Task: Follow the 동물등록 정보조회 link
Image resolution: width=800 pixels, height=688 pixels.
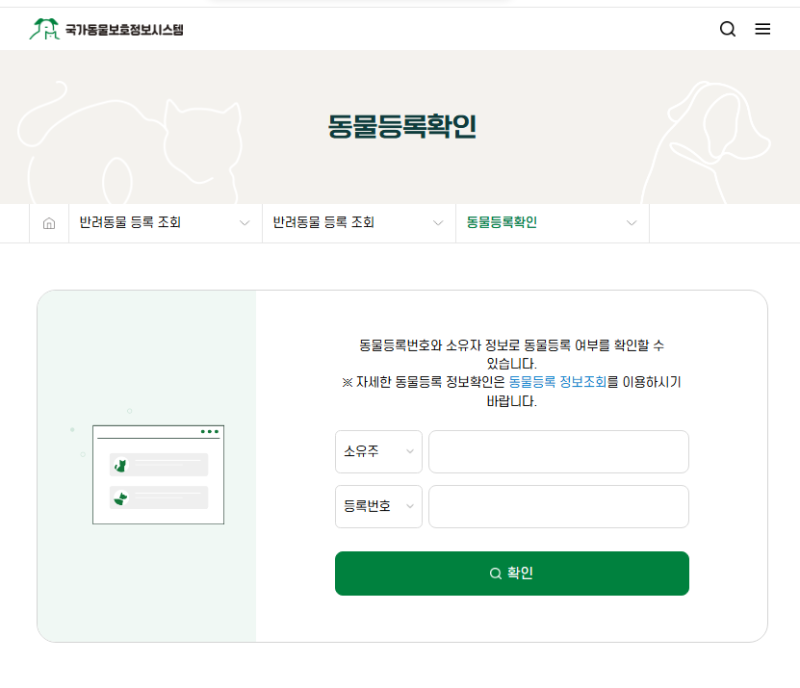Action: [557, 382]
